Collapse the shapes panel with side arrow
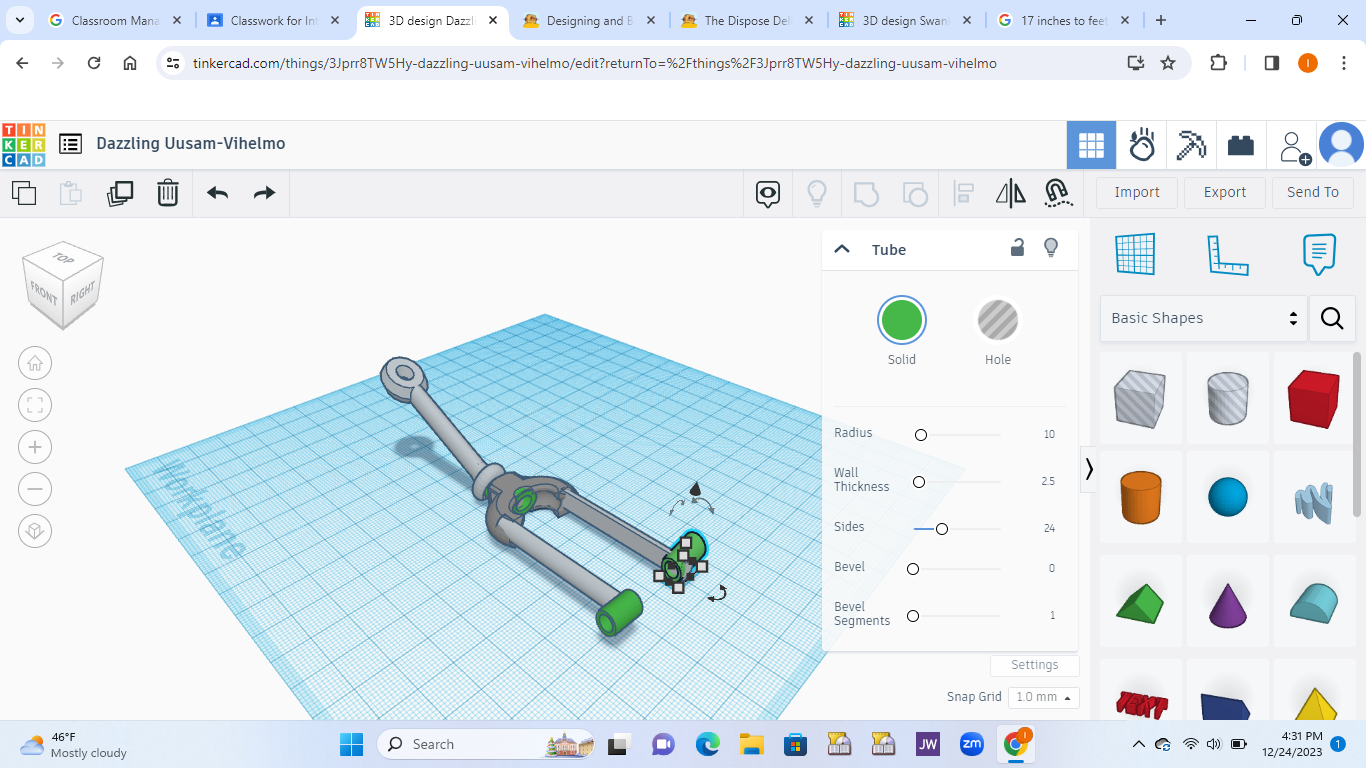 (x=1089, y=468)
